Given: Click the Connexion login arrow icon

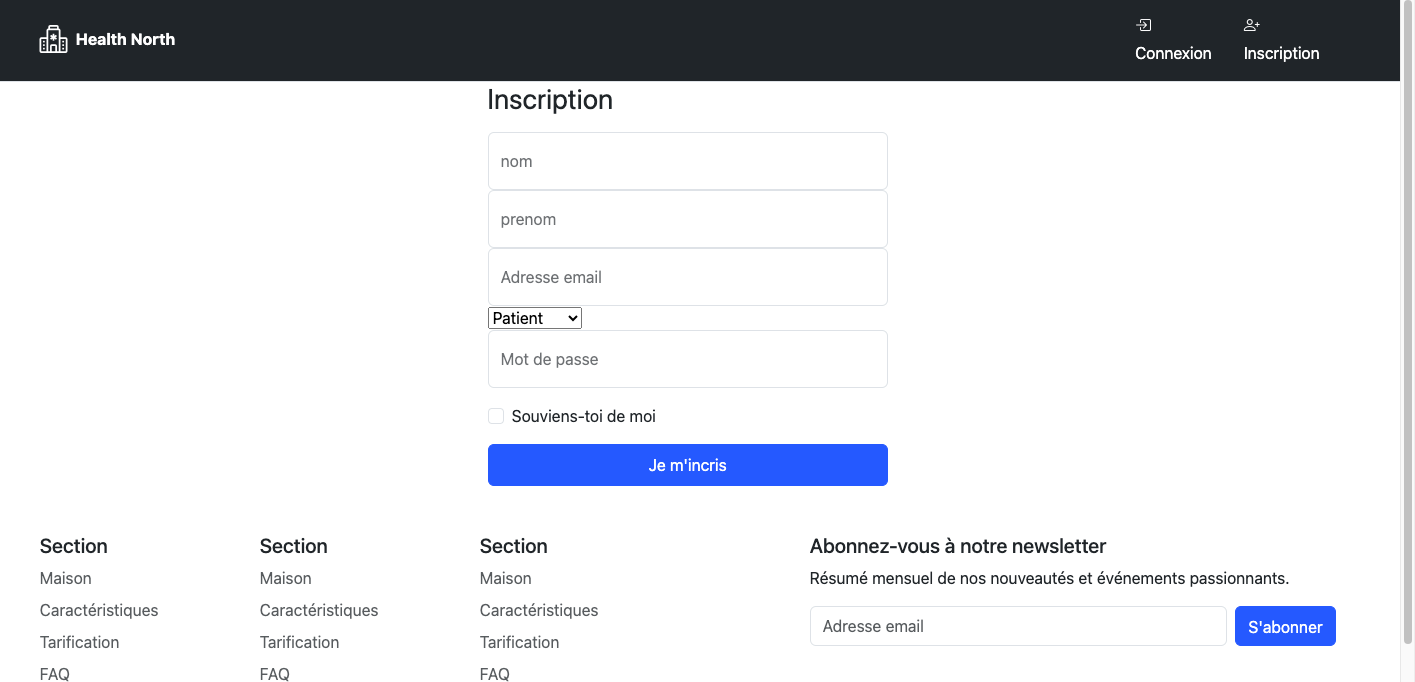Looking at the screenshot, I should (1144, 25).
